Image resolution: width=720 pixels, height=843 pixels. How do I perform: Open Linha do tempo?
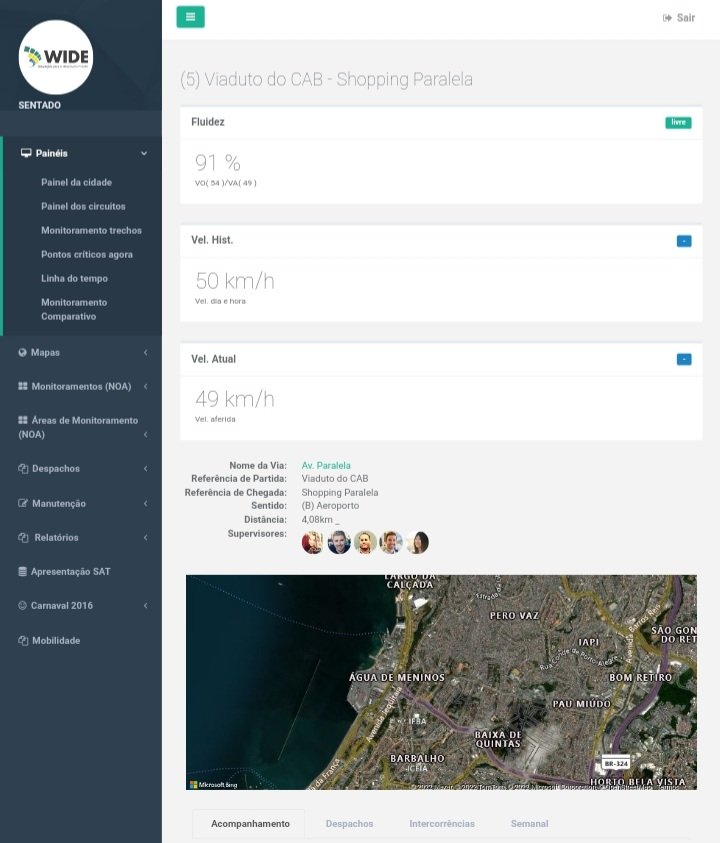(74, 278)
